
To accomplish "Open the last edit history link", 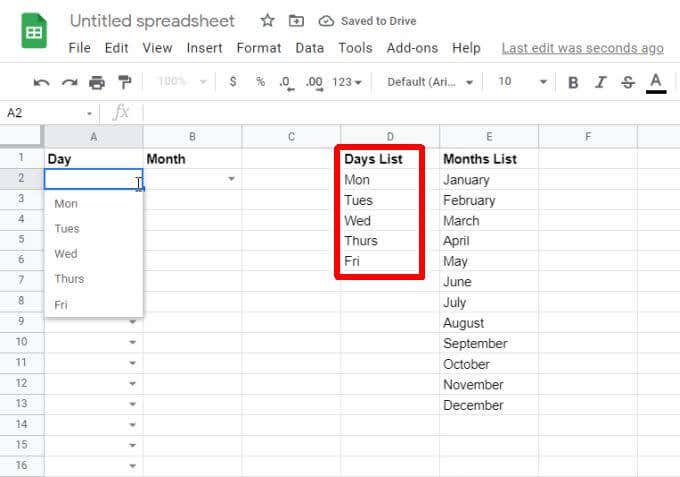I will [582, 48].
